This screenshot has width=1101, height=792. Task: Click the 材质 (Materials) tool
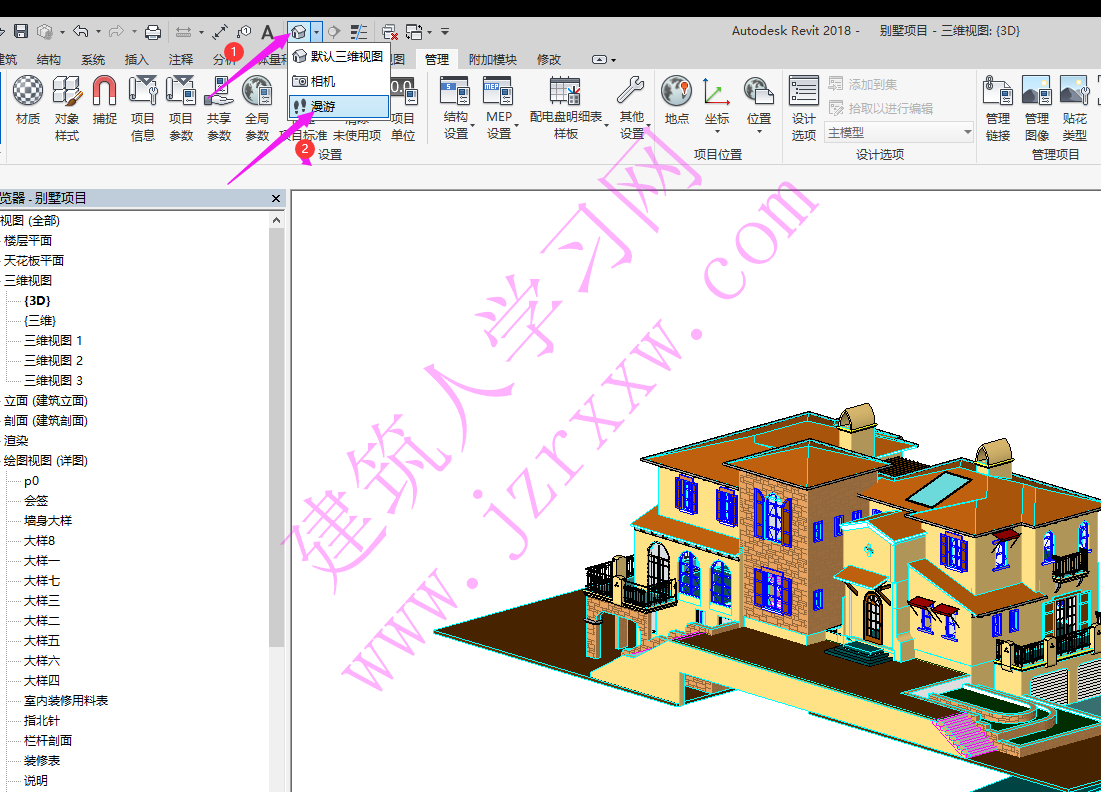[28, 100]
